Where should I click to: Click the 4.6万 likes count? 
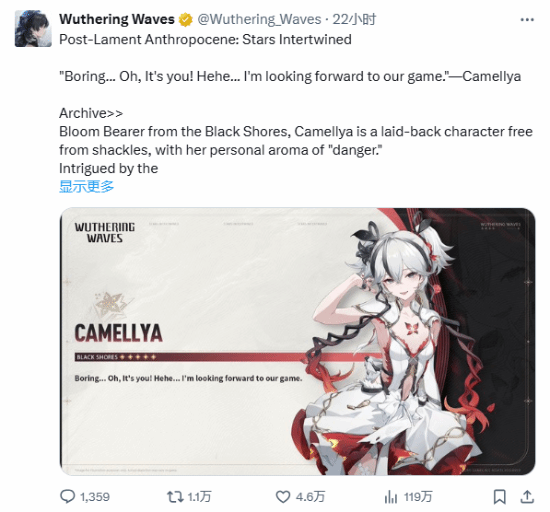click(310, 497)
